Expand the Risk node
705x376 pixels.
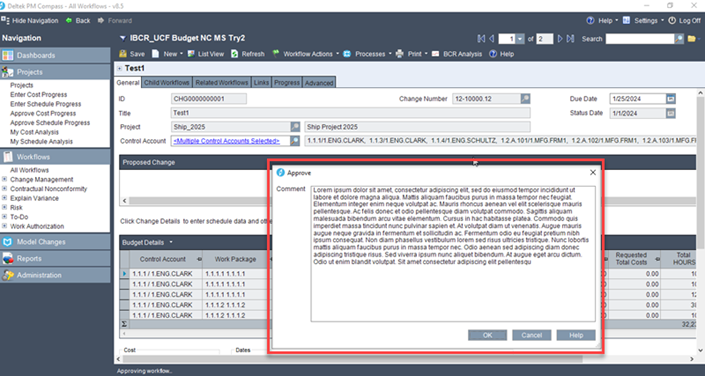click(x=4, y=207)
